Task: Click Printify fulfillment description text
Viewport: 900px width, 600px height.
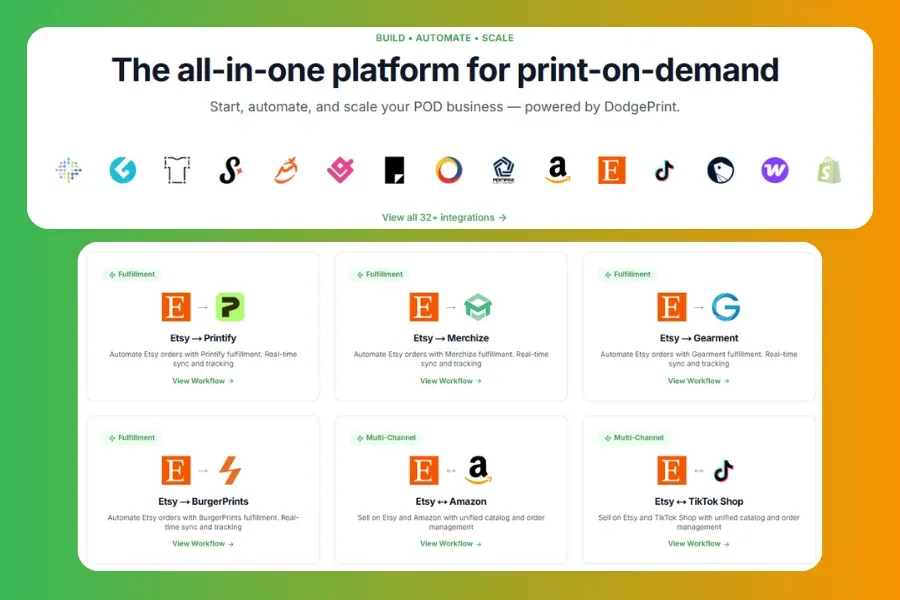Action: (203, 359)
